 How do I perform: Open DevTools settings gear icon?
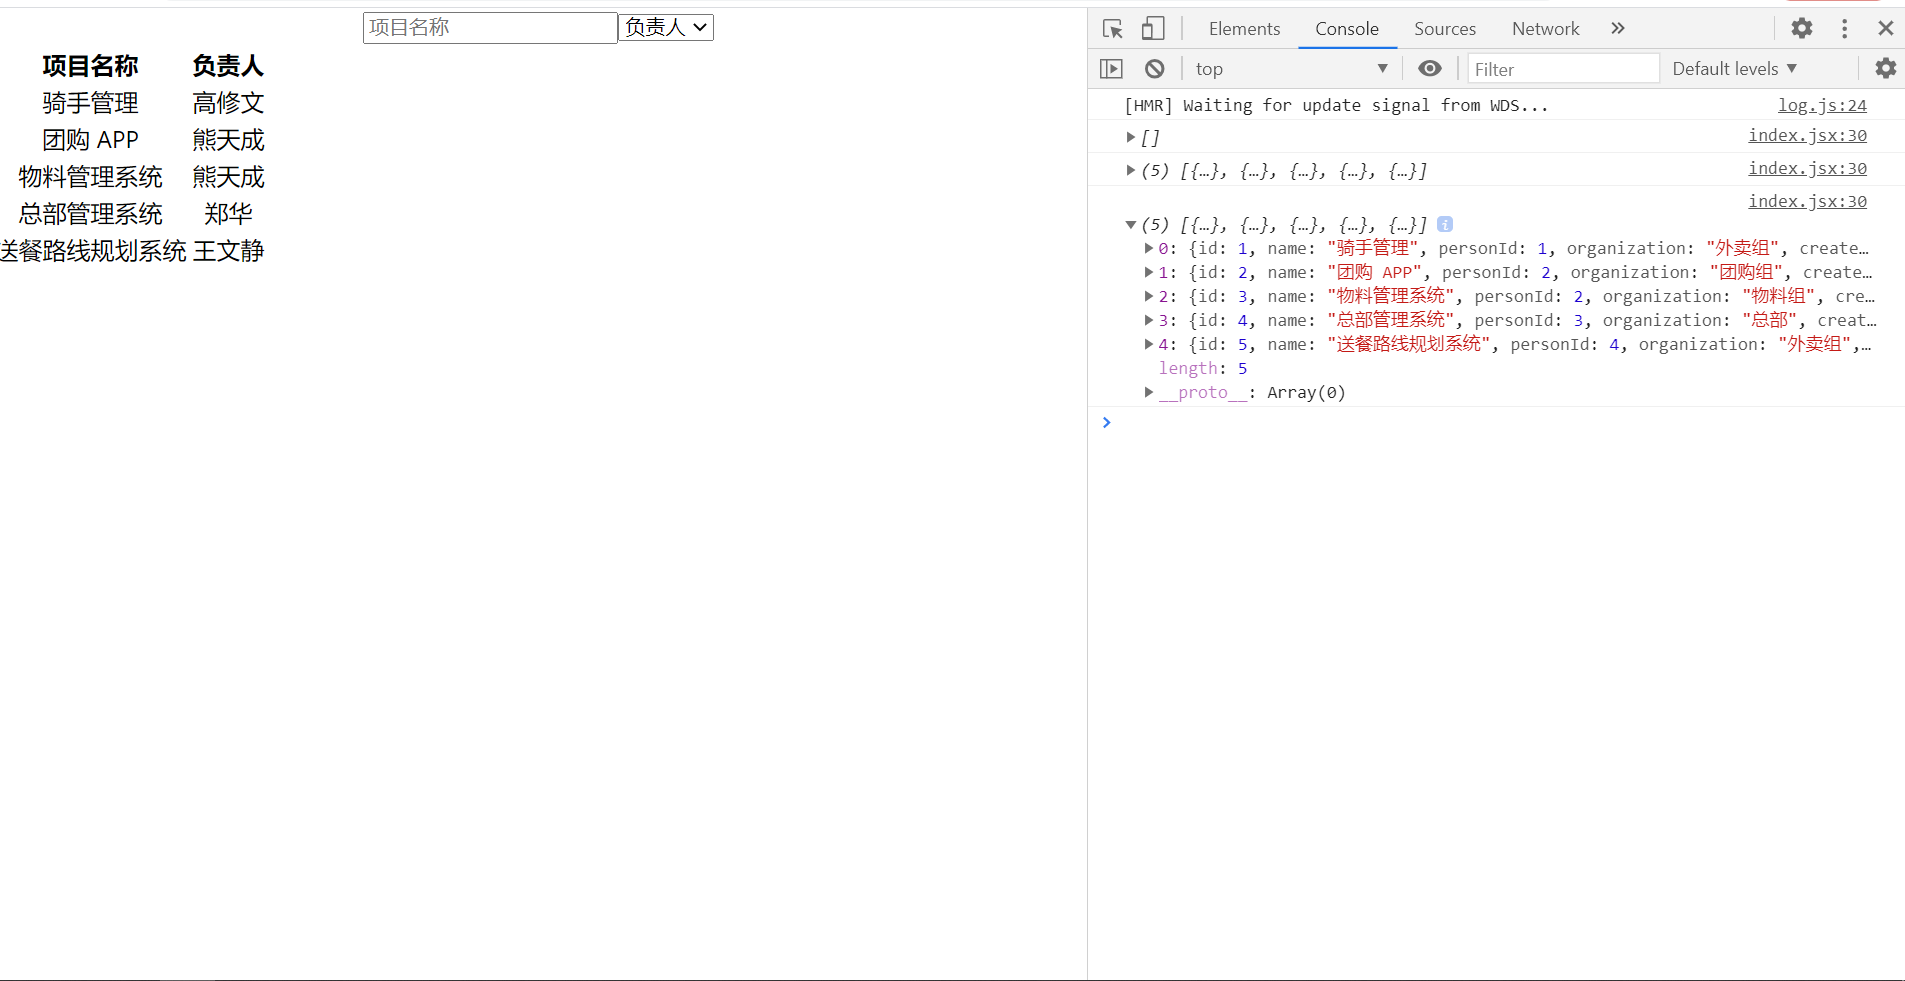pos(1802,29)
